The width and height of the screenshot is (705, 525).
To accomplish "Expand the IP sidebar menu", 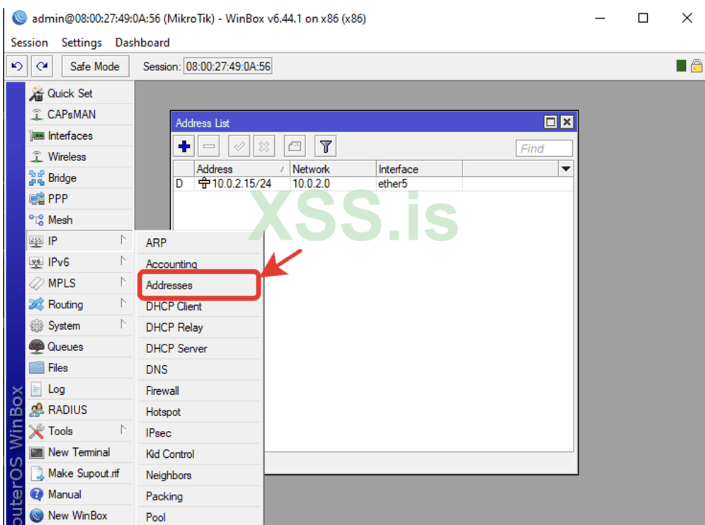I will pos(80,241).
